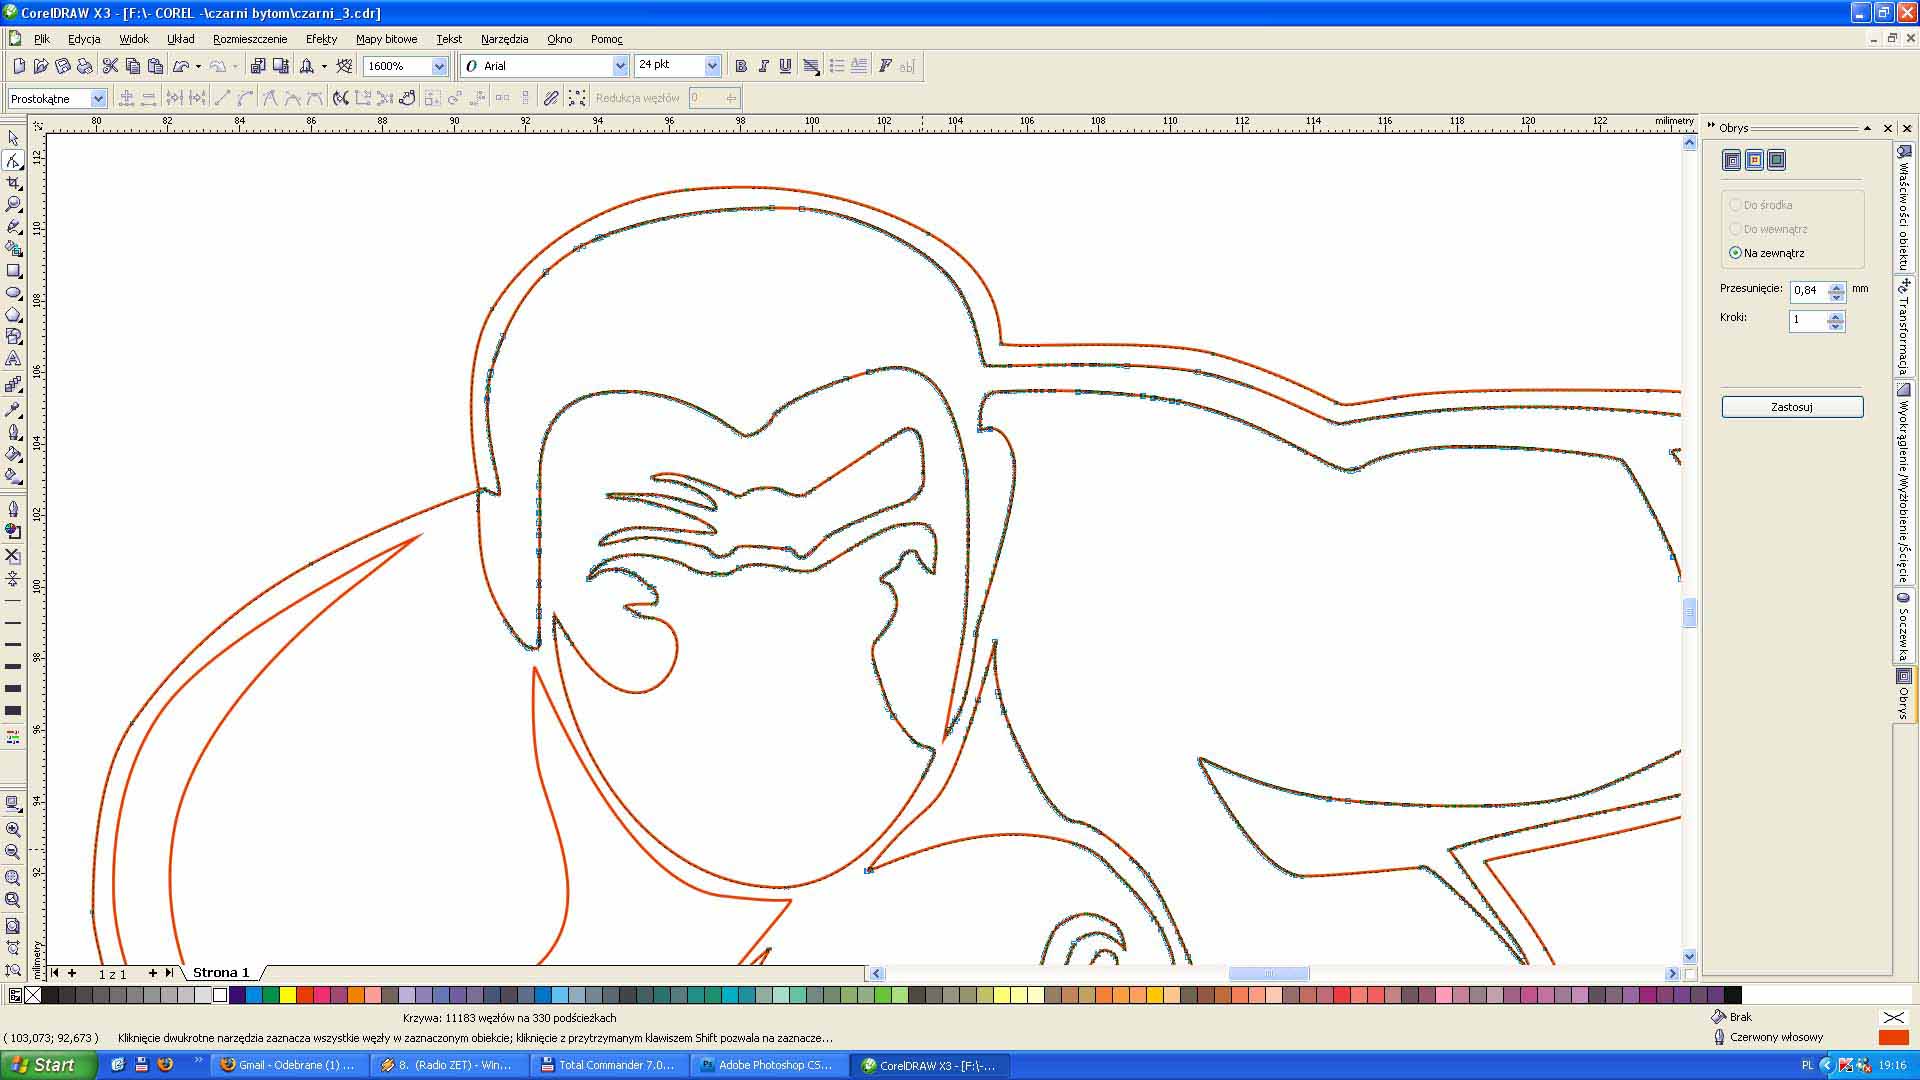Viewport: 1920px width, 1080px height.
Task: Select the Zoom tool in toolbox
Action: [13, 204]
